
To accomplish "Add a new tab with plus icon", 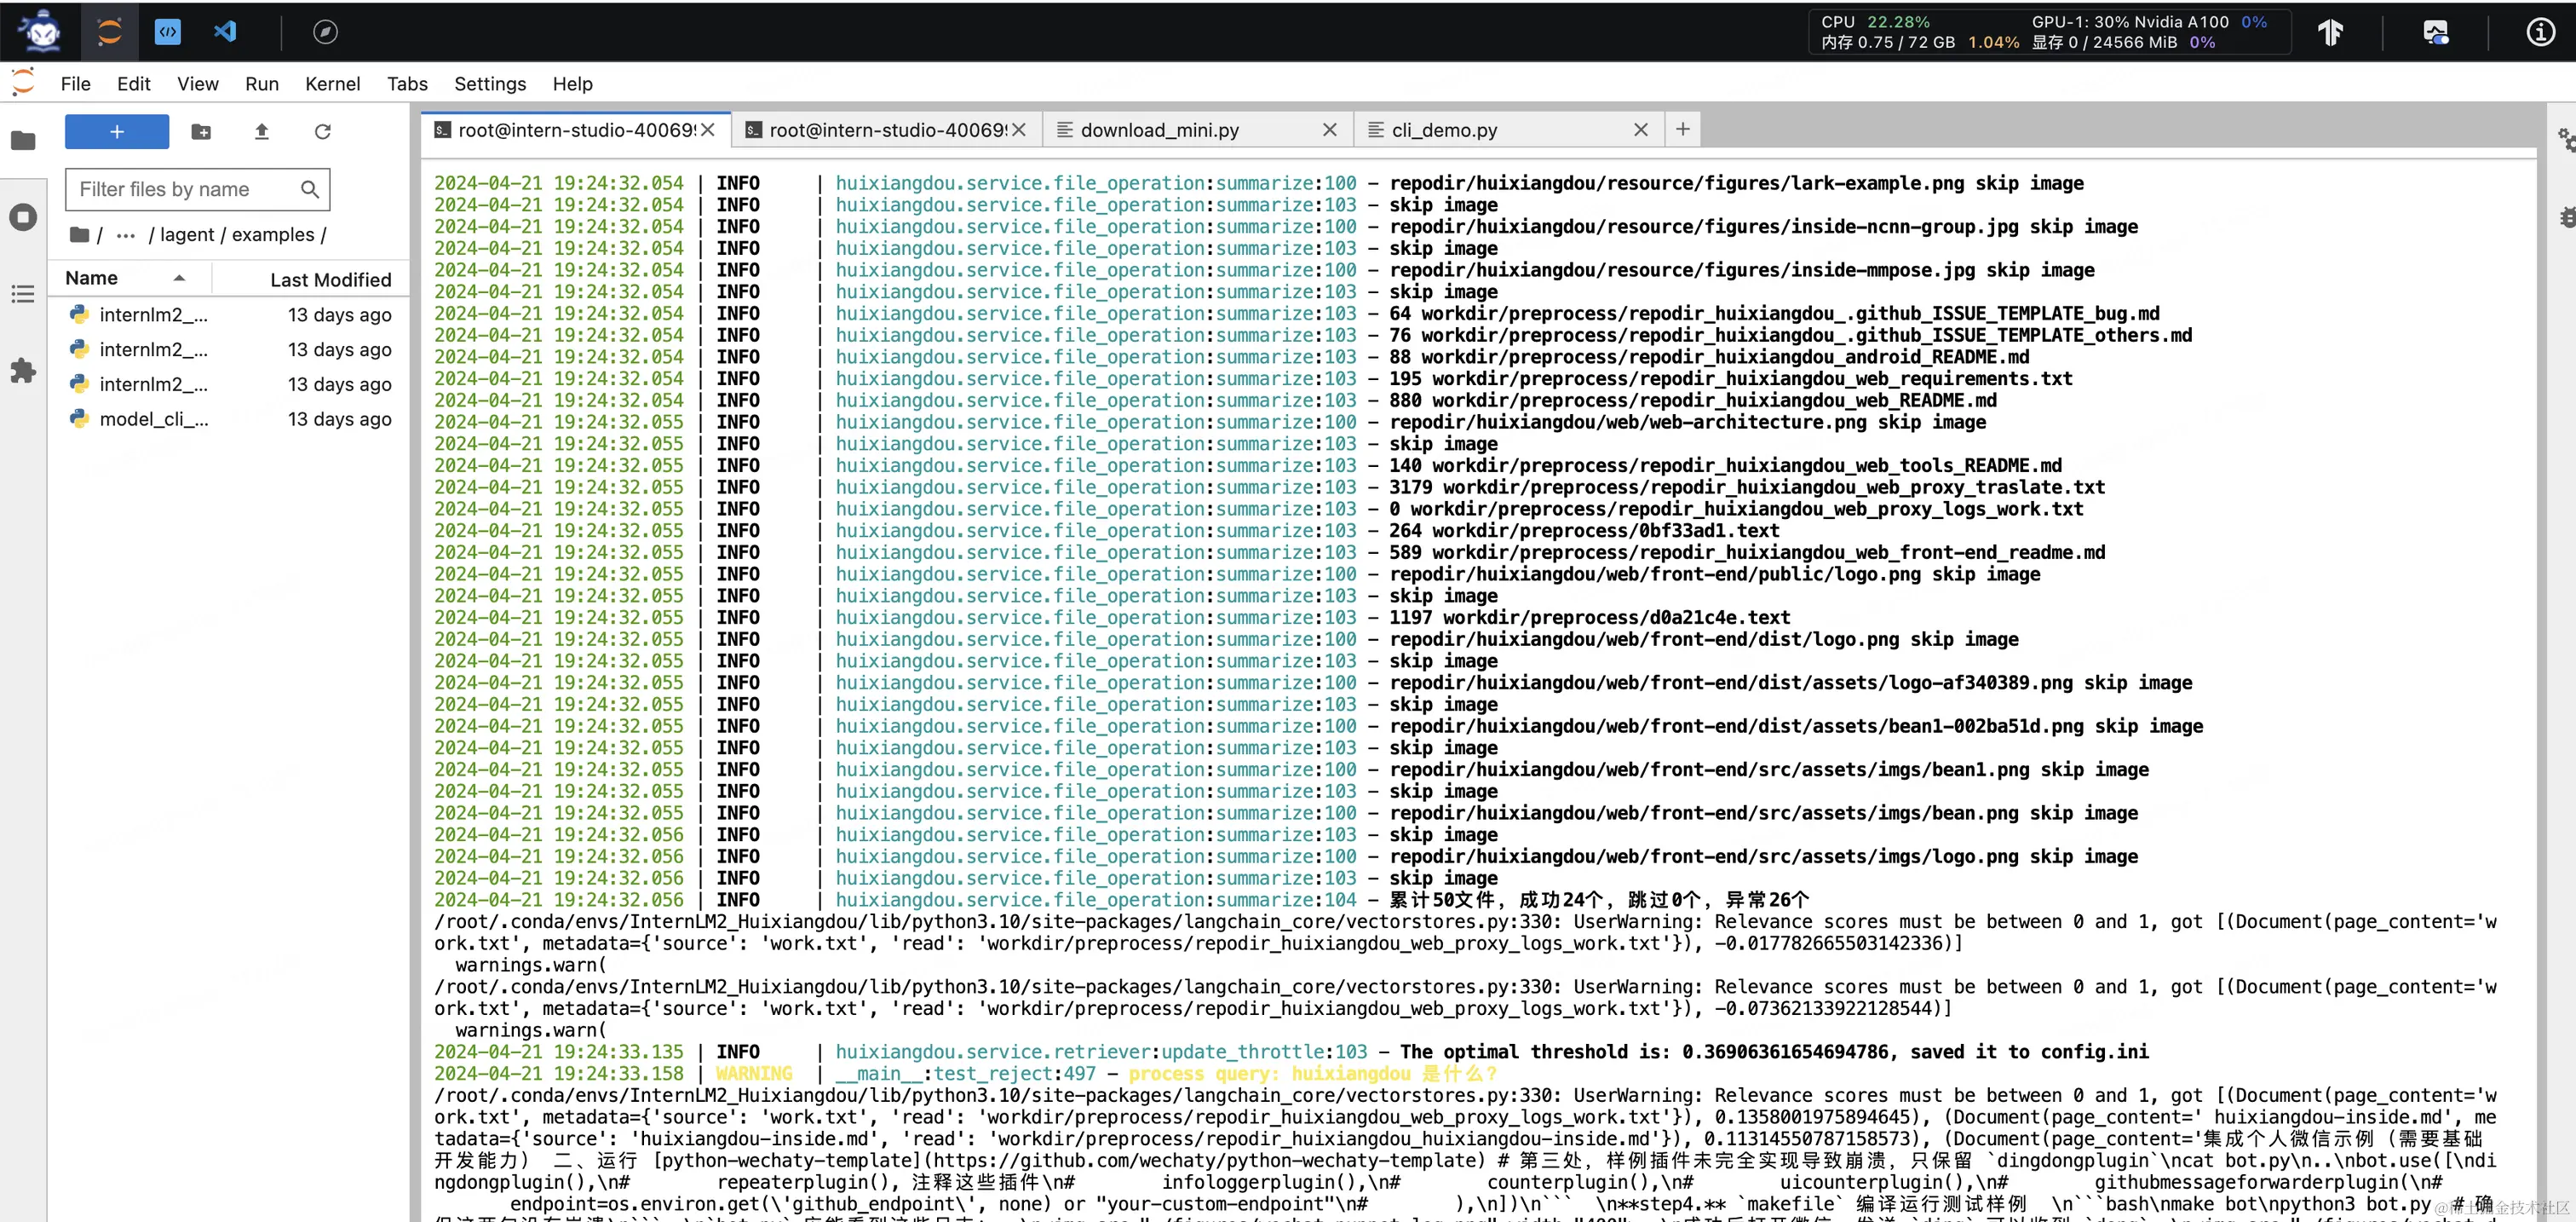I will click(1683, 129).
